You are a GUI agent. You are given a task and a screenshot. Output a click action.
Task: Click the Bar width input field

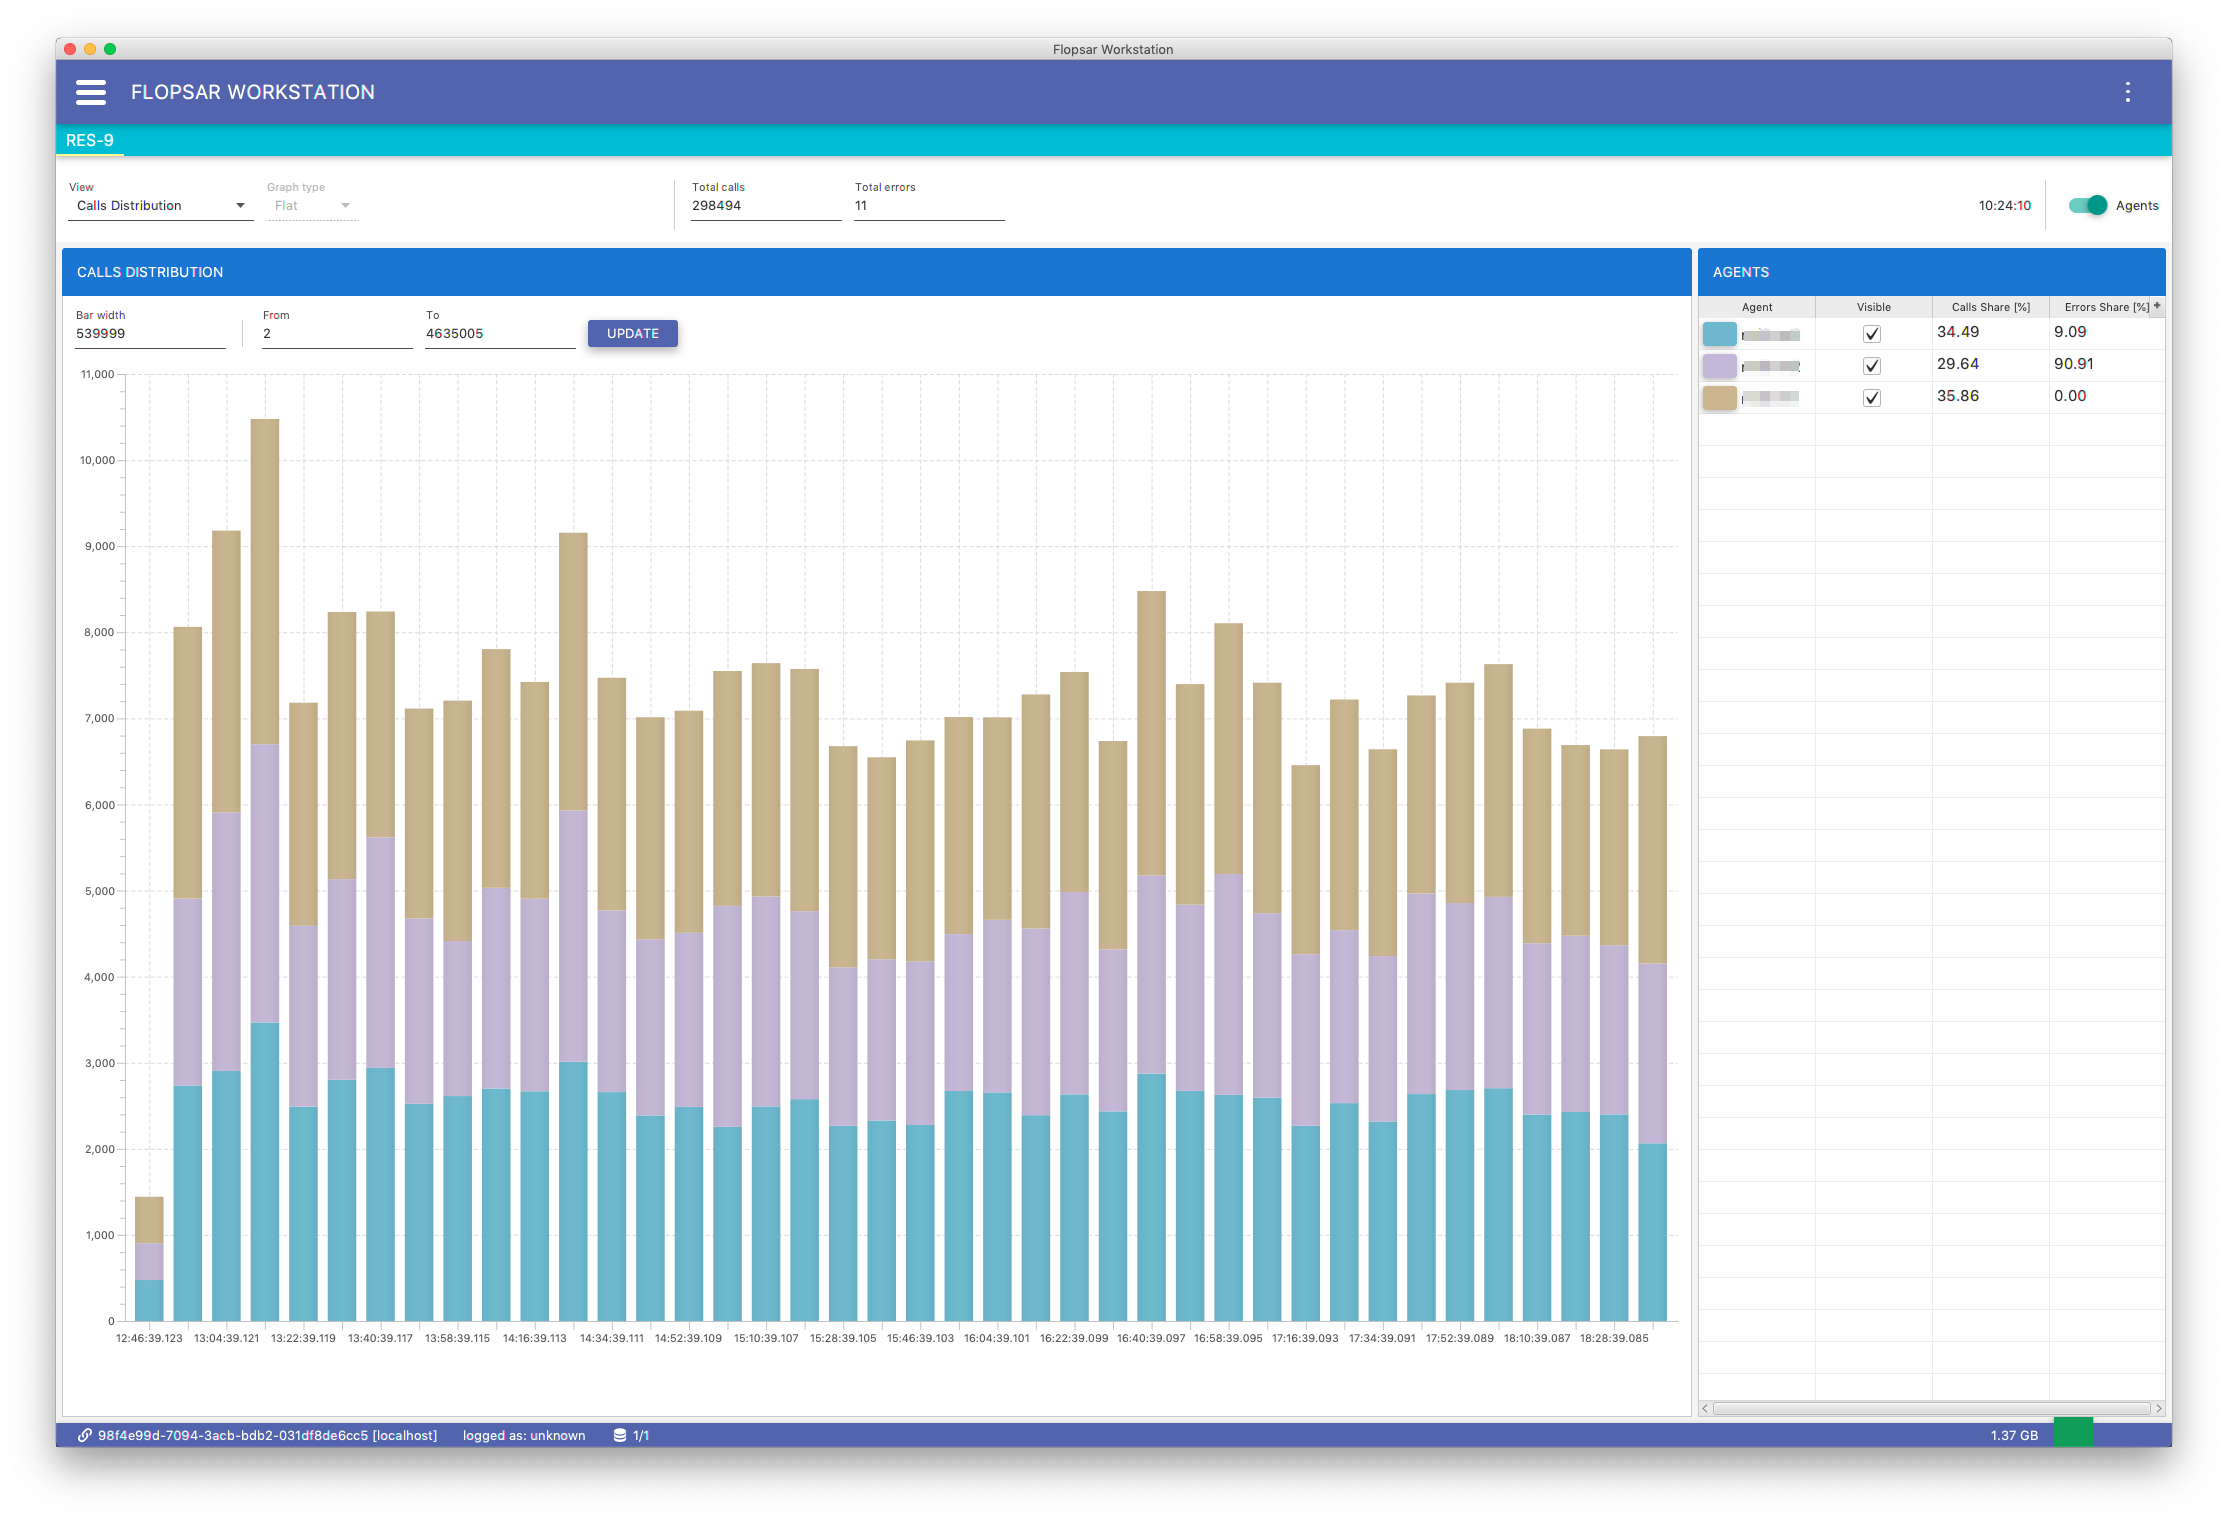150,334
